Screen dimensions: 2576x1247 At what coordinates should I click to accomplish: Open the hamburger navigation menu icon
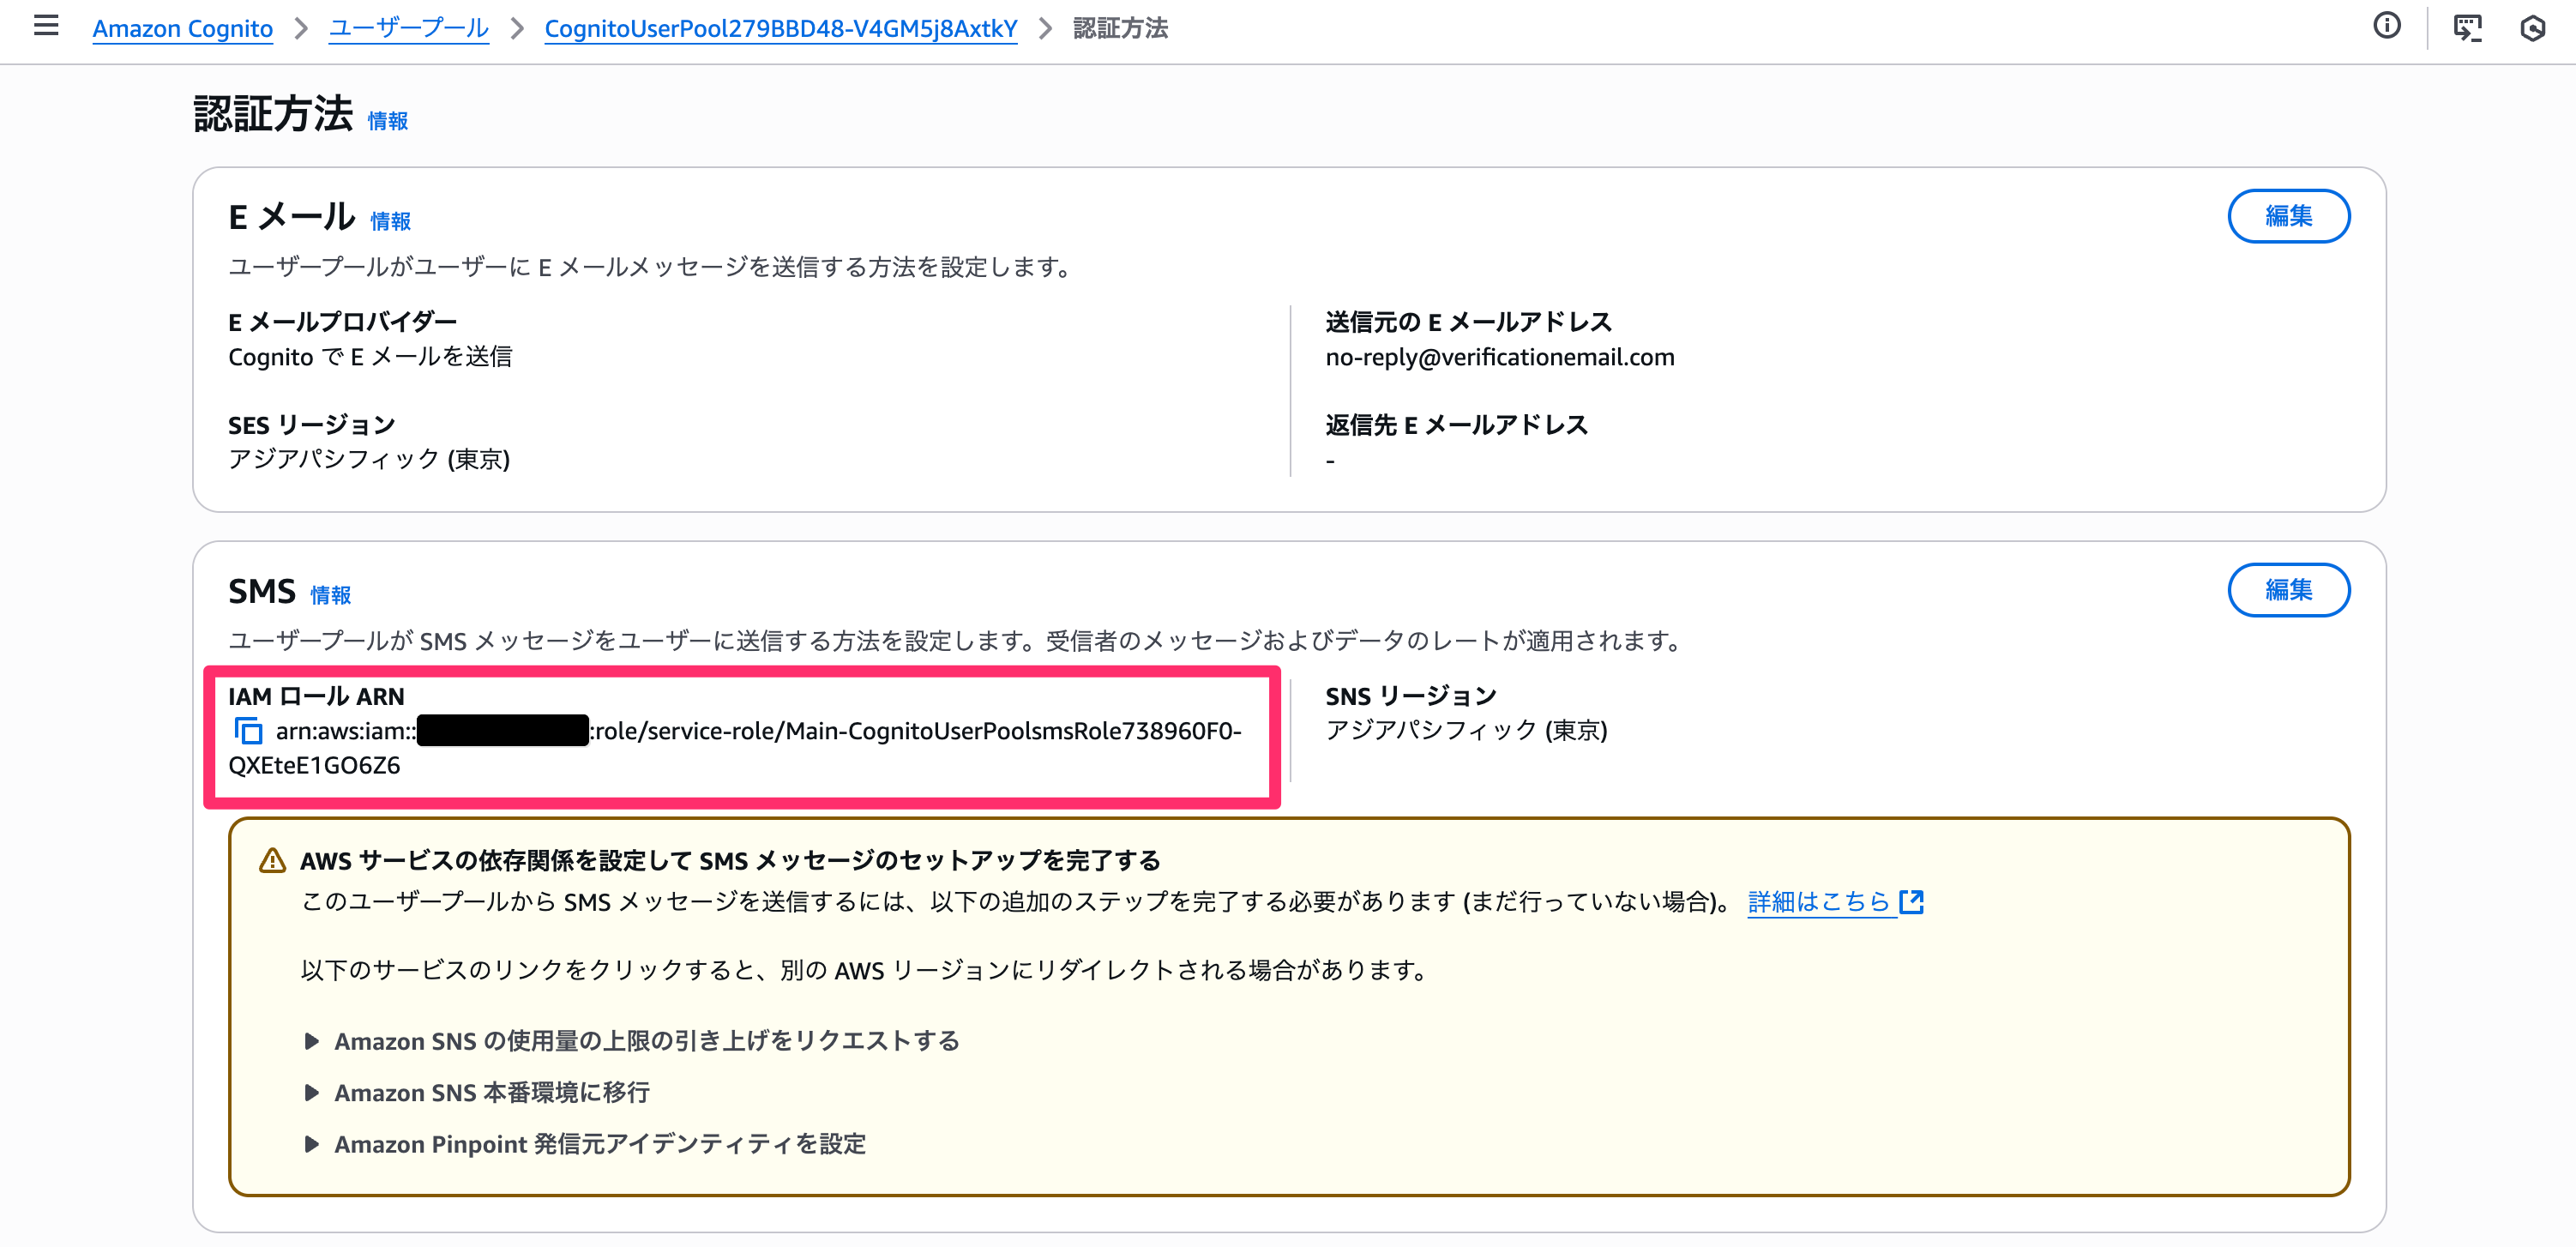[46, 27]
